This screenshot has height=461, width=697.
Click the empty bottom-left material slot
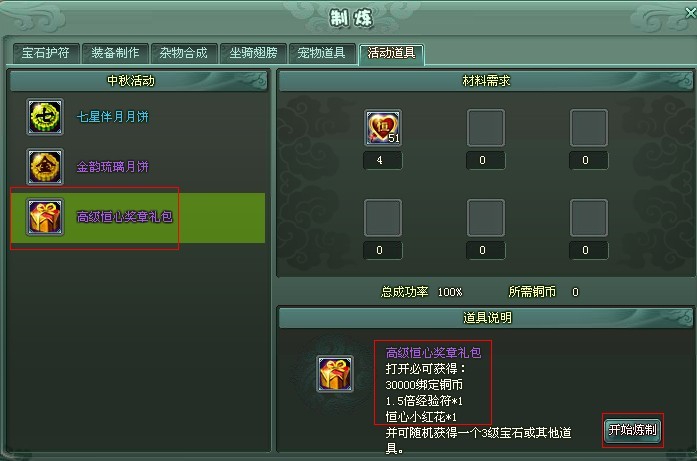pyautogui.click(x=383, y=218)
